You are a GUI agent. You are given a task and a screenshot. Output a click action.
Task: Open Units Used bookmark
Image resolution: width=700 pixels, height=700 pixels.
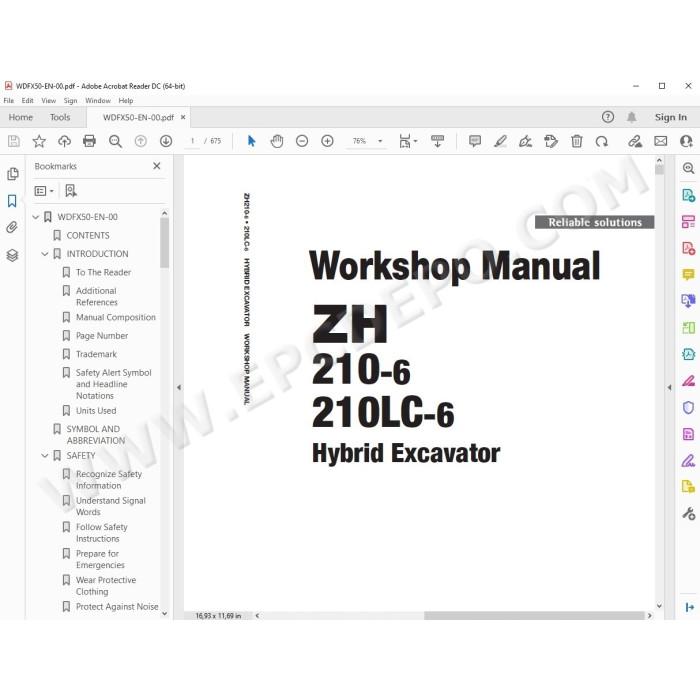click(x=96, y=411)
